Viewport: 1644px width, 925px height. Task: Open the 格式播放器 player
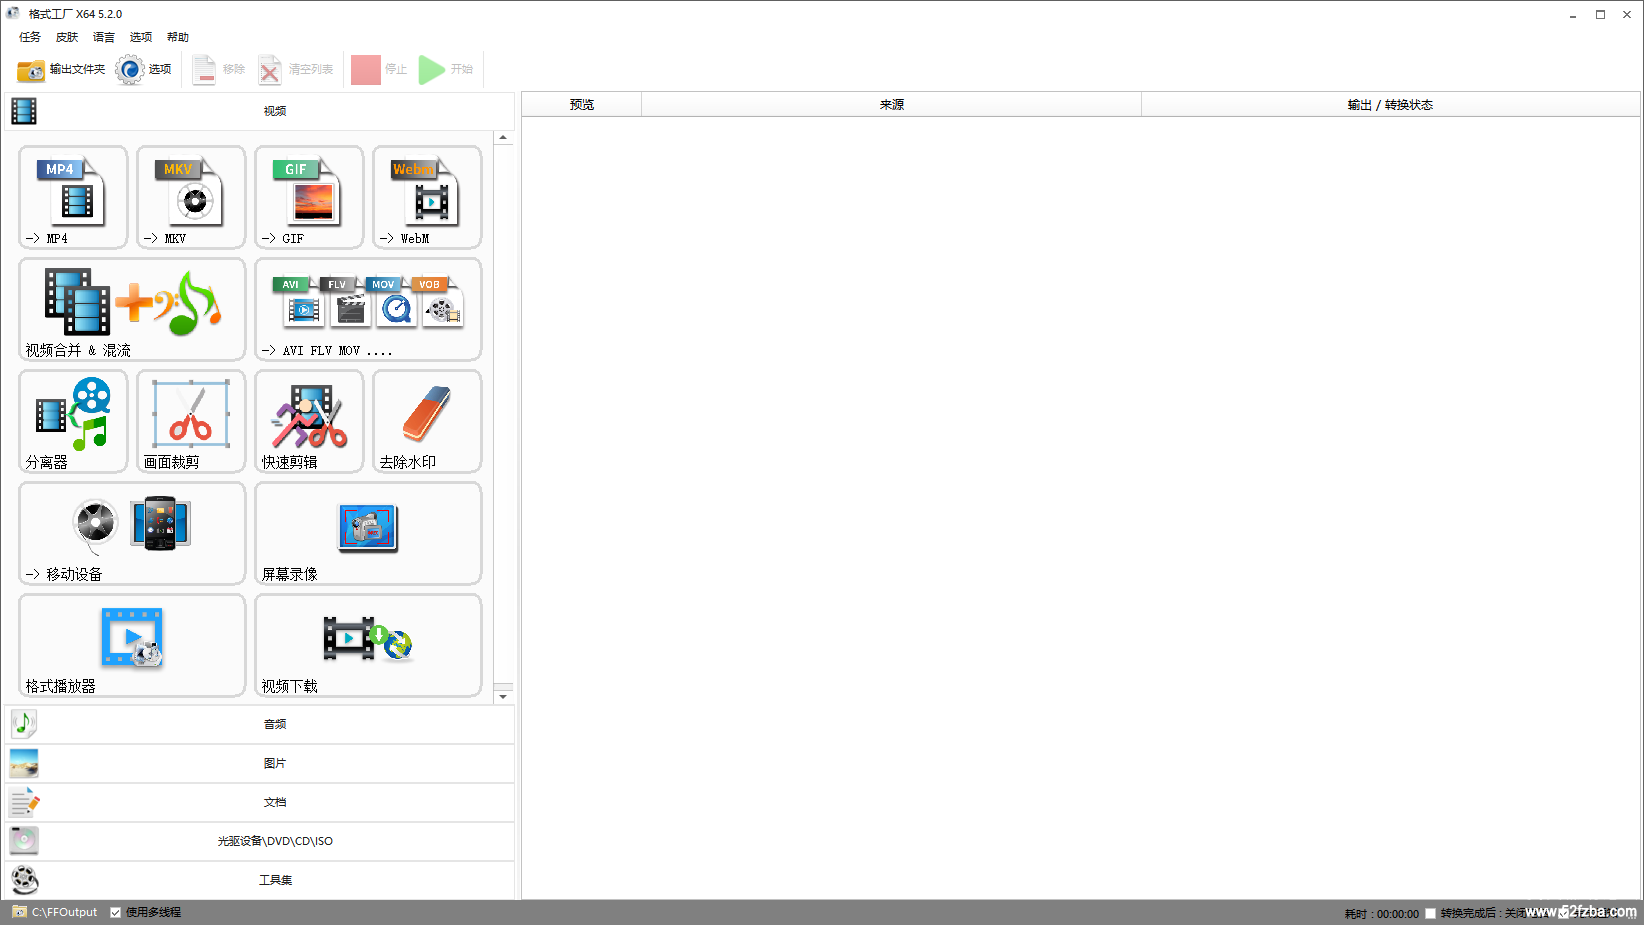[132, 645]
